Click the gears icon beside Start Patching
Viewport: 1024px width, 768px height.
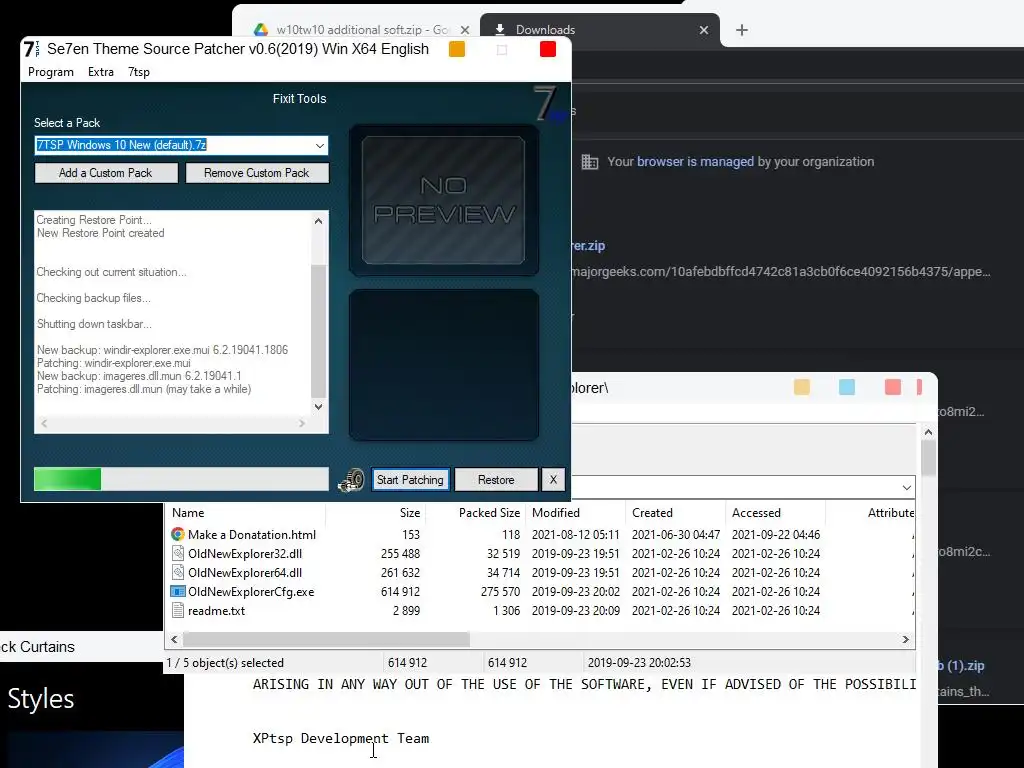pyautogui.click(x=351, y=480)
